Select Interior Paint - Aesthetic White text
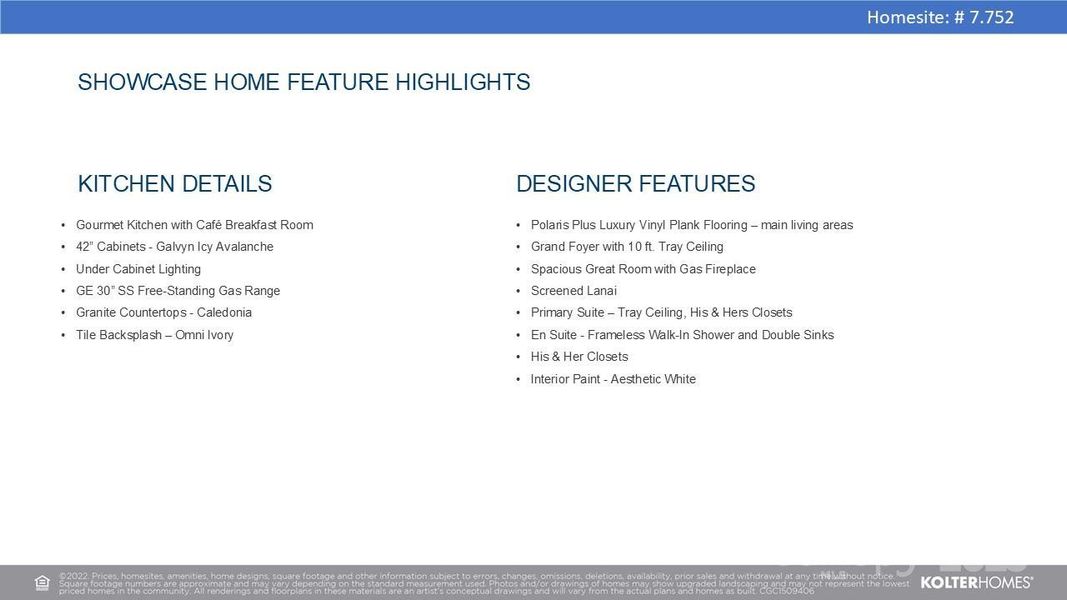The image size is (1067, 600). tap(613, 379)
